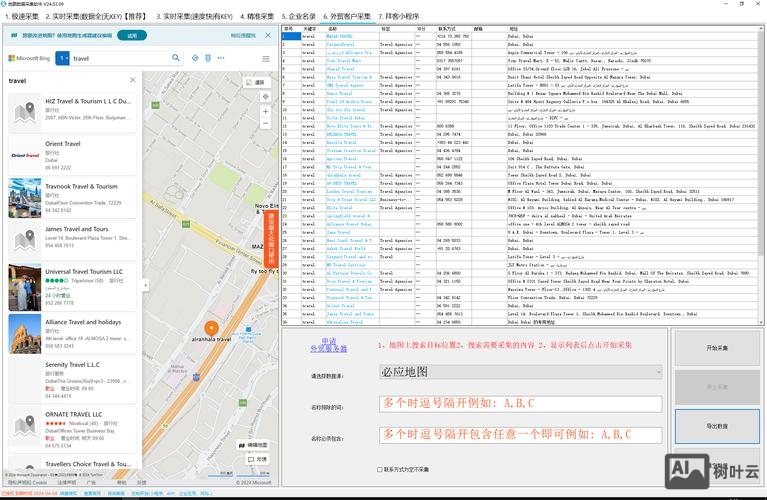Click the remind later link in banner
767x500 pixels.
[x=243, y=35]
